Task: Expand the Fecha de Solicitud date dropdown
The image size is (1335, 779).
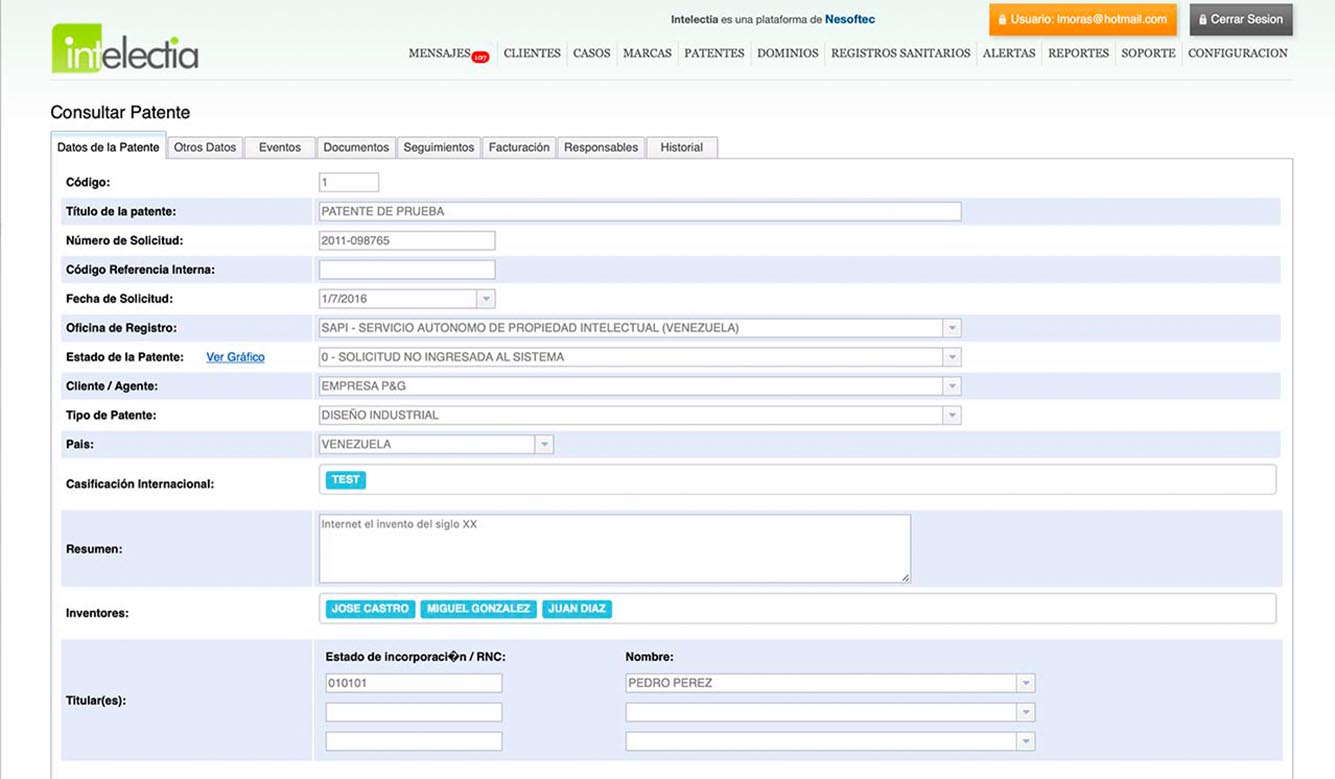Action: pos(485,299)
